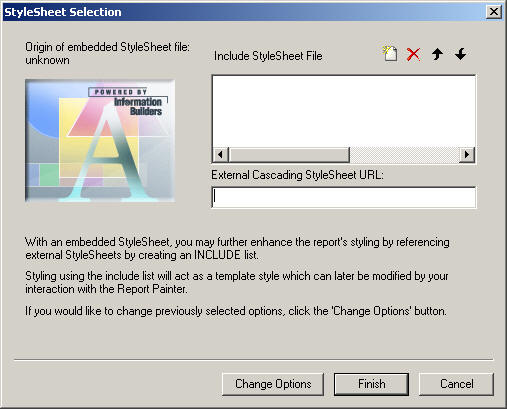This screenshot has width=507, height=409.
Task: Close the dialog with title bar X
Action: [494, 12]
